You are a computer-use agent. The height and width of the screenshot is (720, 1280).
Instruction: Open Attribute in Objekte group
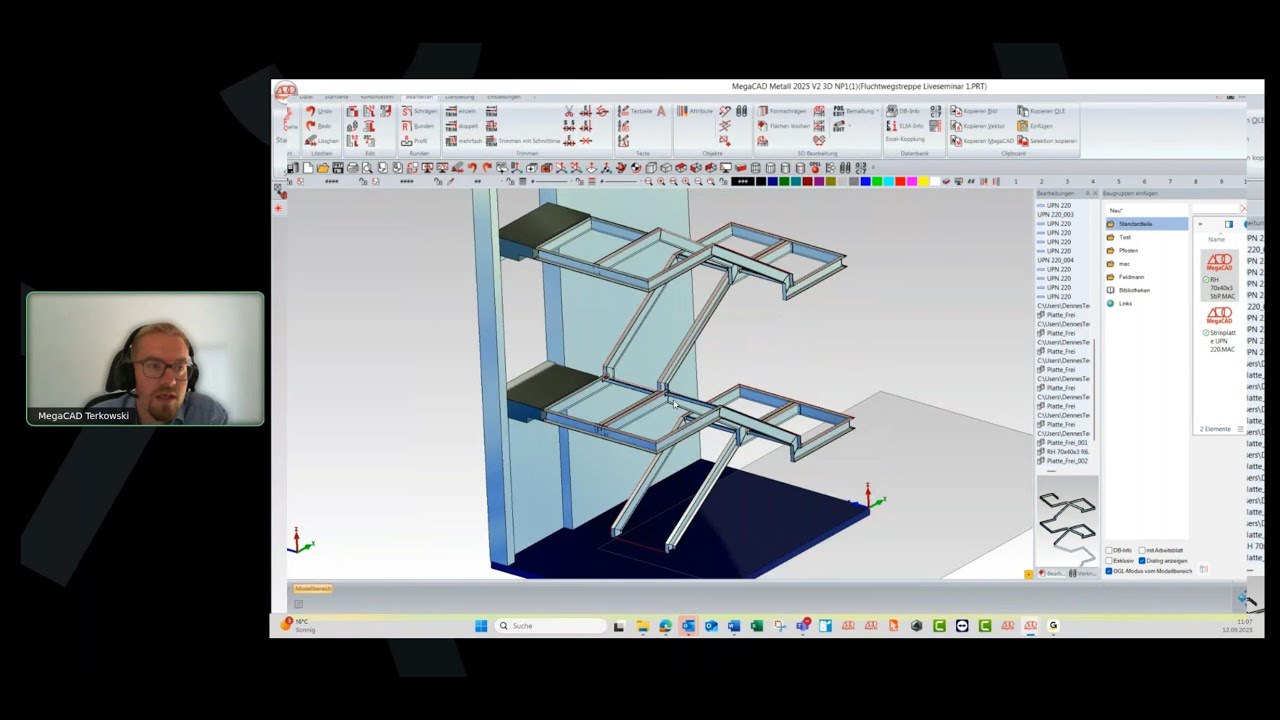pos(695,111)
